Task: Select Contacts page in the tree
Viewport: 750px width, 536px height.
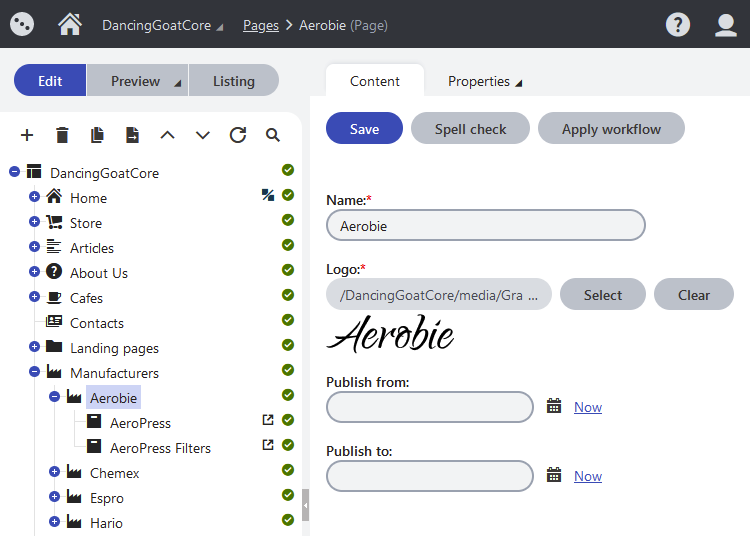Action: (x=97, y=323)
